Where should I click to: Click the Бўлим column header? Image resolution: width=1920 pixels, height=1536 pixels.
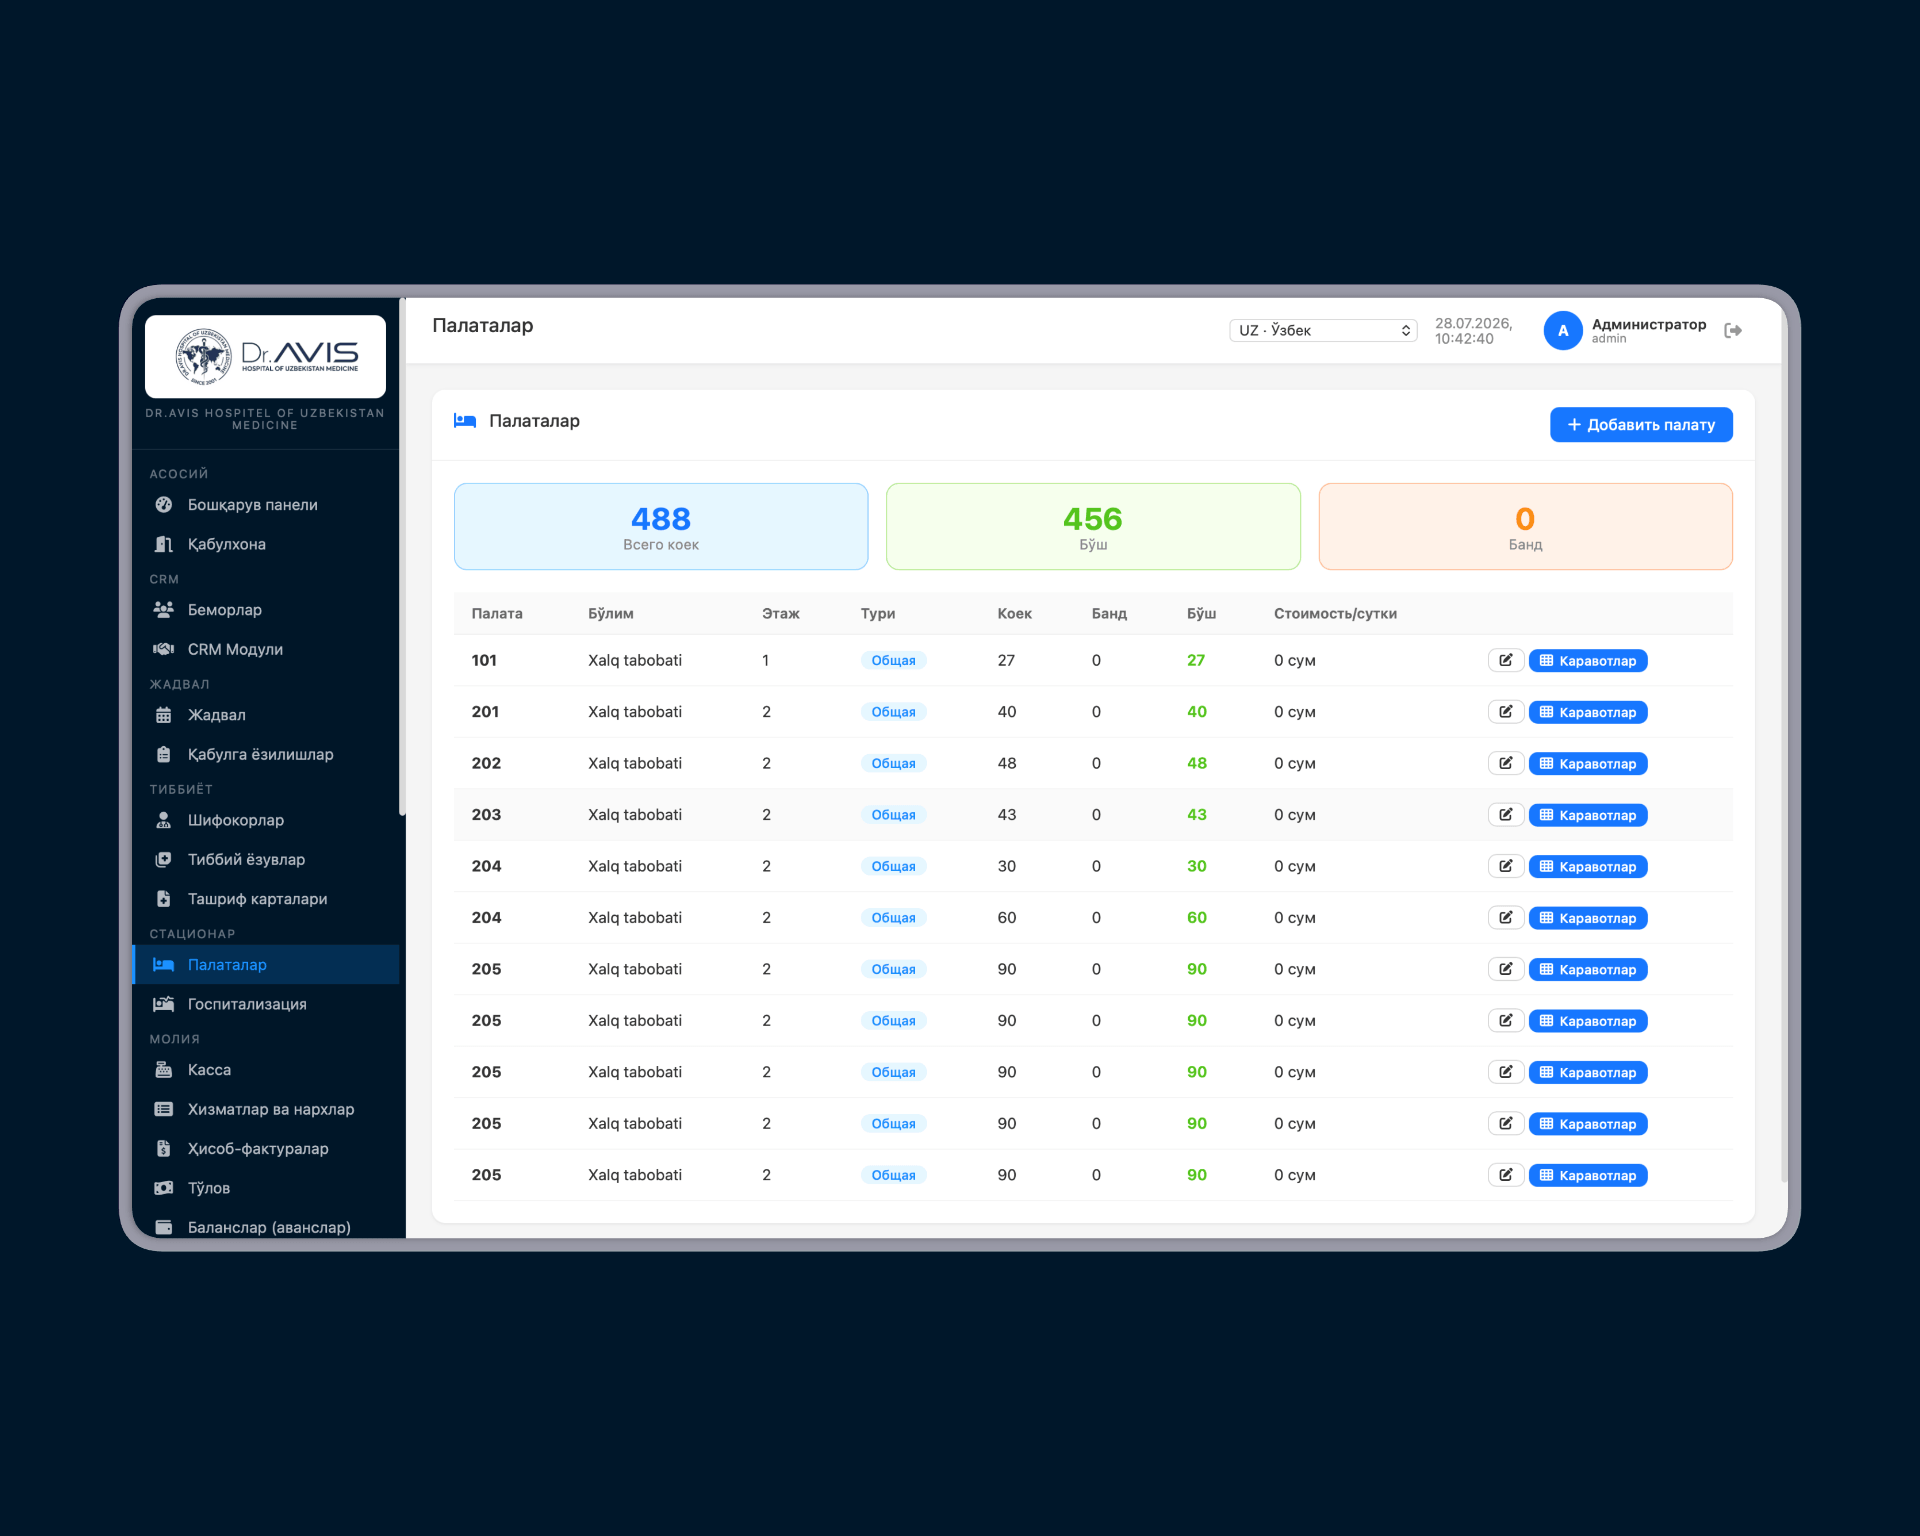611,614
